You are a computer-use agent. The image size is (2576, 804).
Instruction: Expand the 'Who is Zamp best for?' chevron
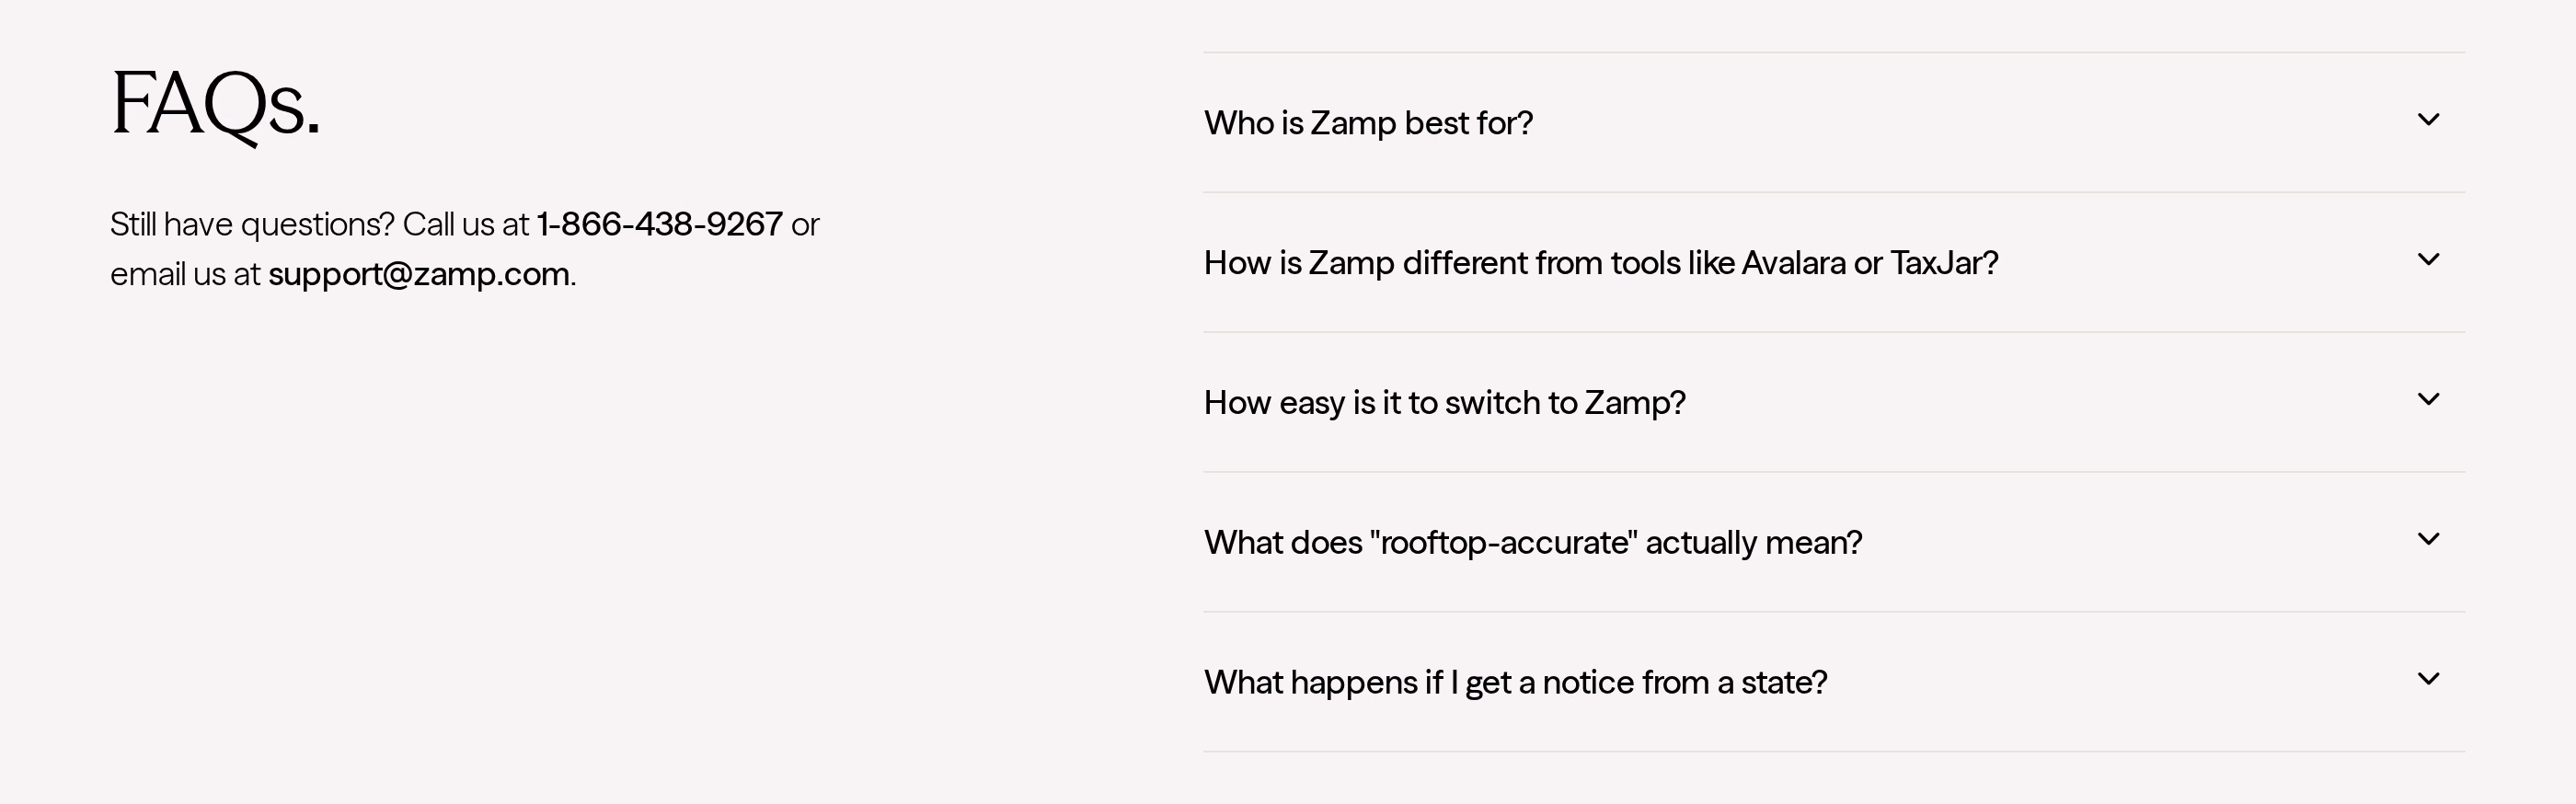point(2428,120)
